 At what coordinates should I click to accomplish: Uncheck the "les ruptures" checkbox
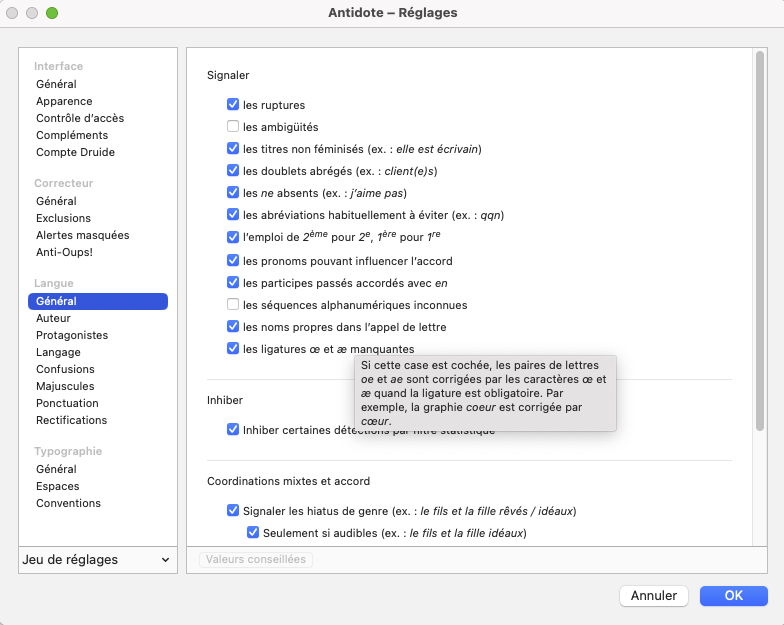tap(233, 105)
